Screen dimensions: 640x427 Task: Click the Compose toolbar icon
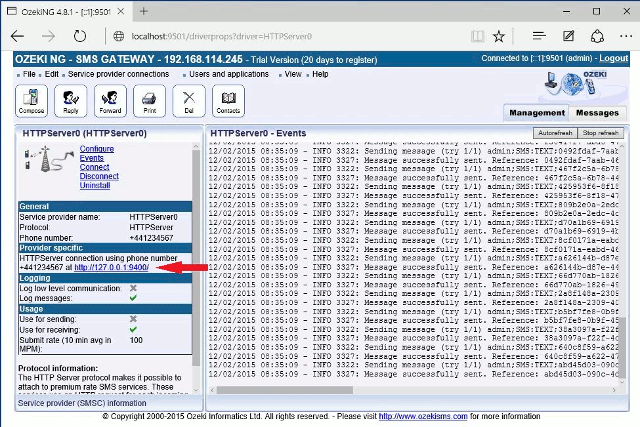pos(31,101)
